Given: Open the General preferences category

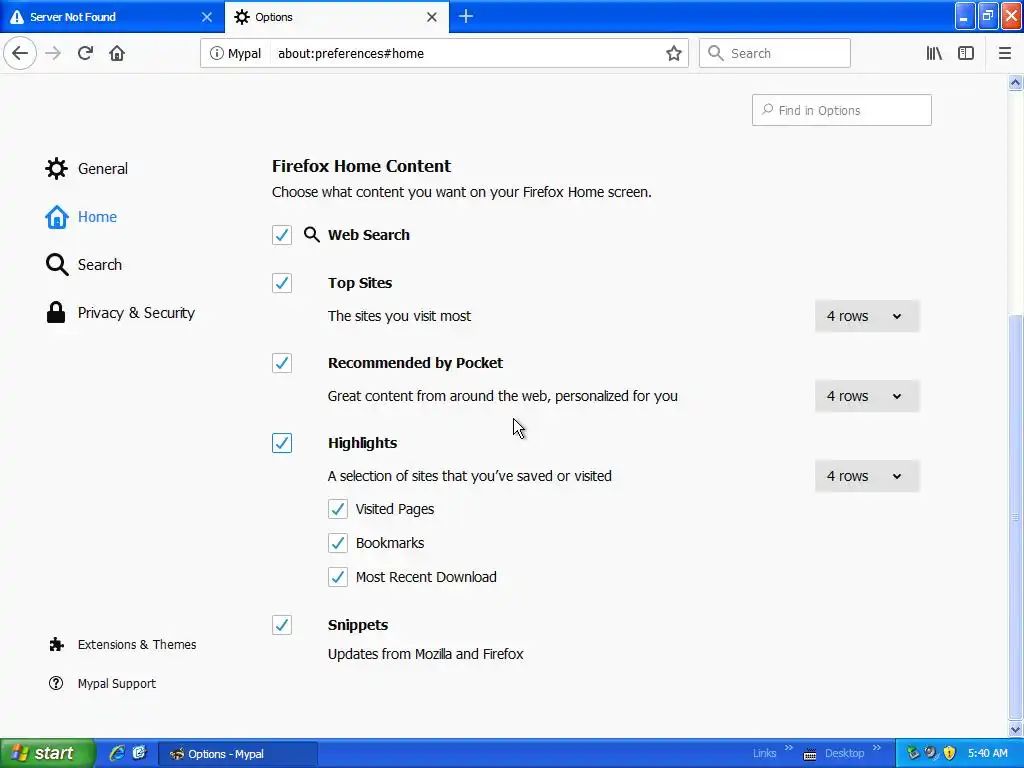Looking at the screenshot, I should 103,168.
